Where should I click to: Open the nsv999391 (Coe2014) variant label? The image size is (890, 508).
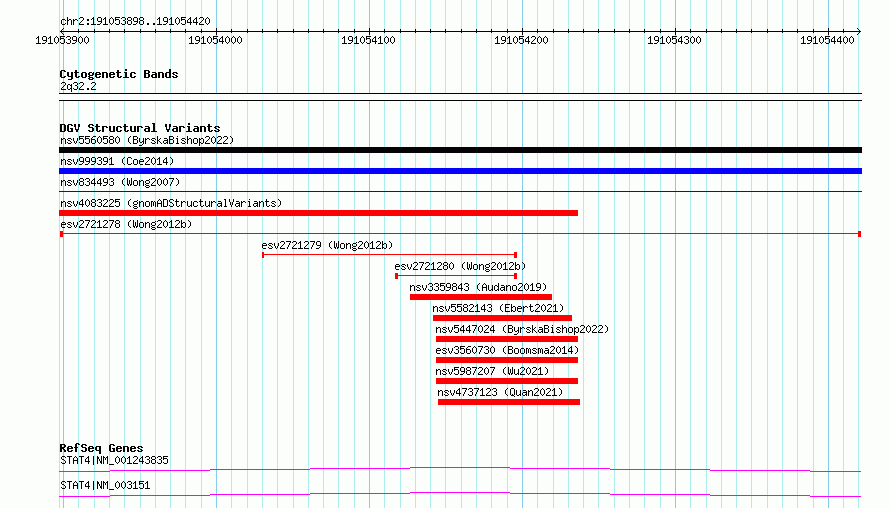[117, 161]
